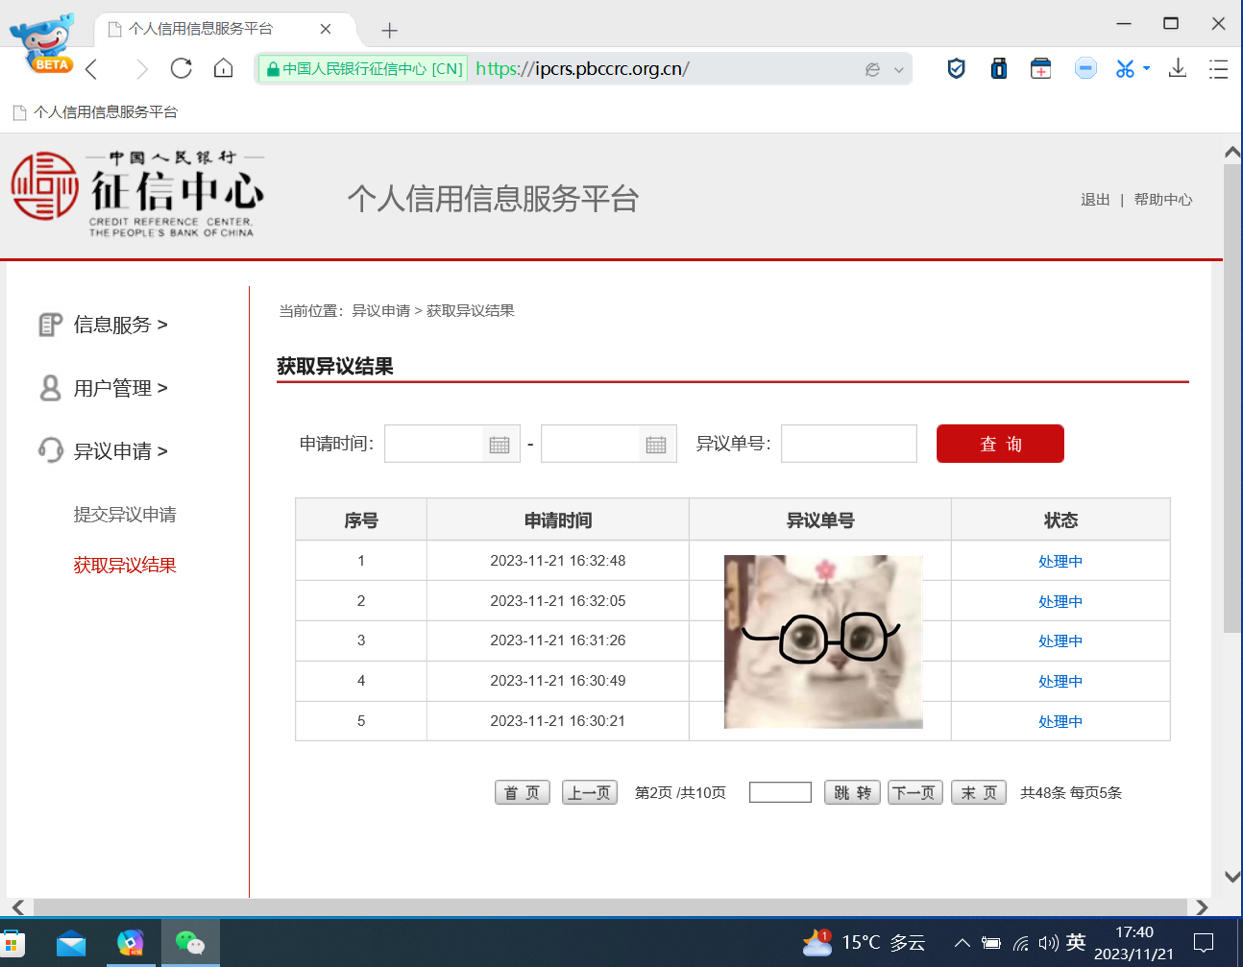Select the 个人信用信息服务平台 browser tab
Image resolution: width=1243 pixels, height=967 pixels.
[200, 29]
